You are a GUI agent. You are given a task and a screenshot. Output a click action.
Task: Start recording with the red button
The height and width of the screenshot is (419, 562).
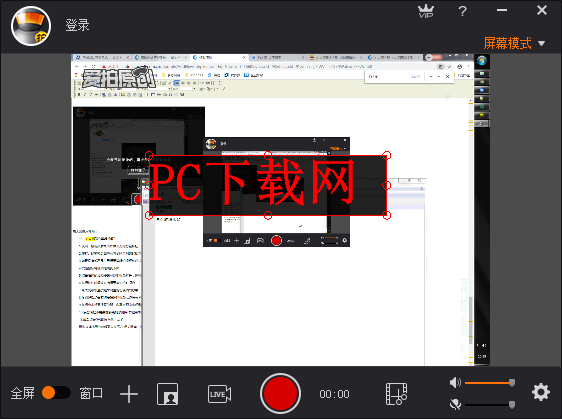(x=280, y=393)
